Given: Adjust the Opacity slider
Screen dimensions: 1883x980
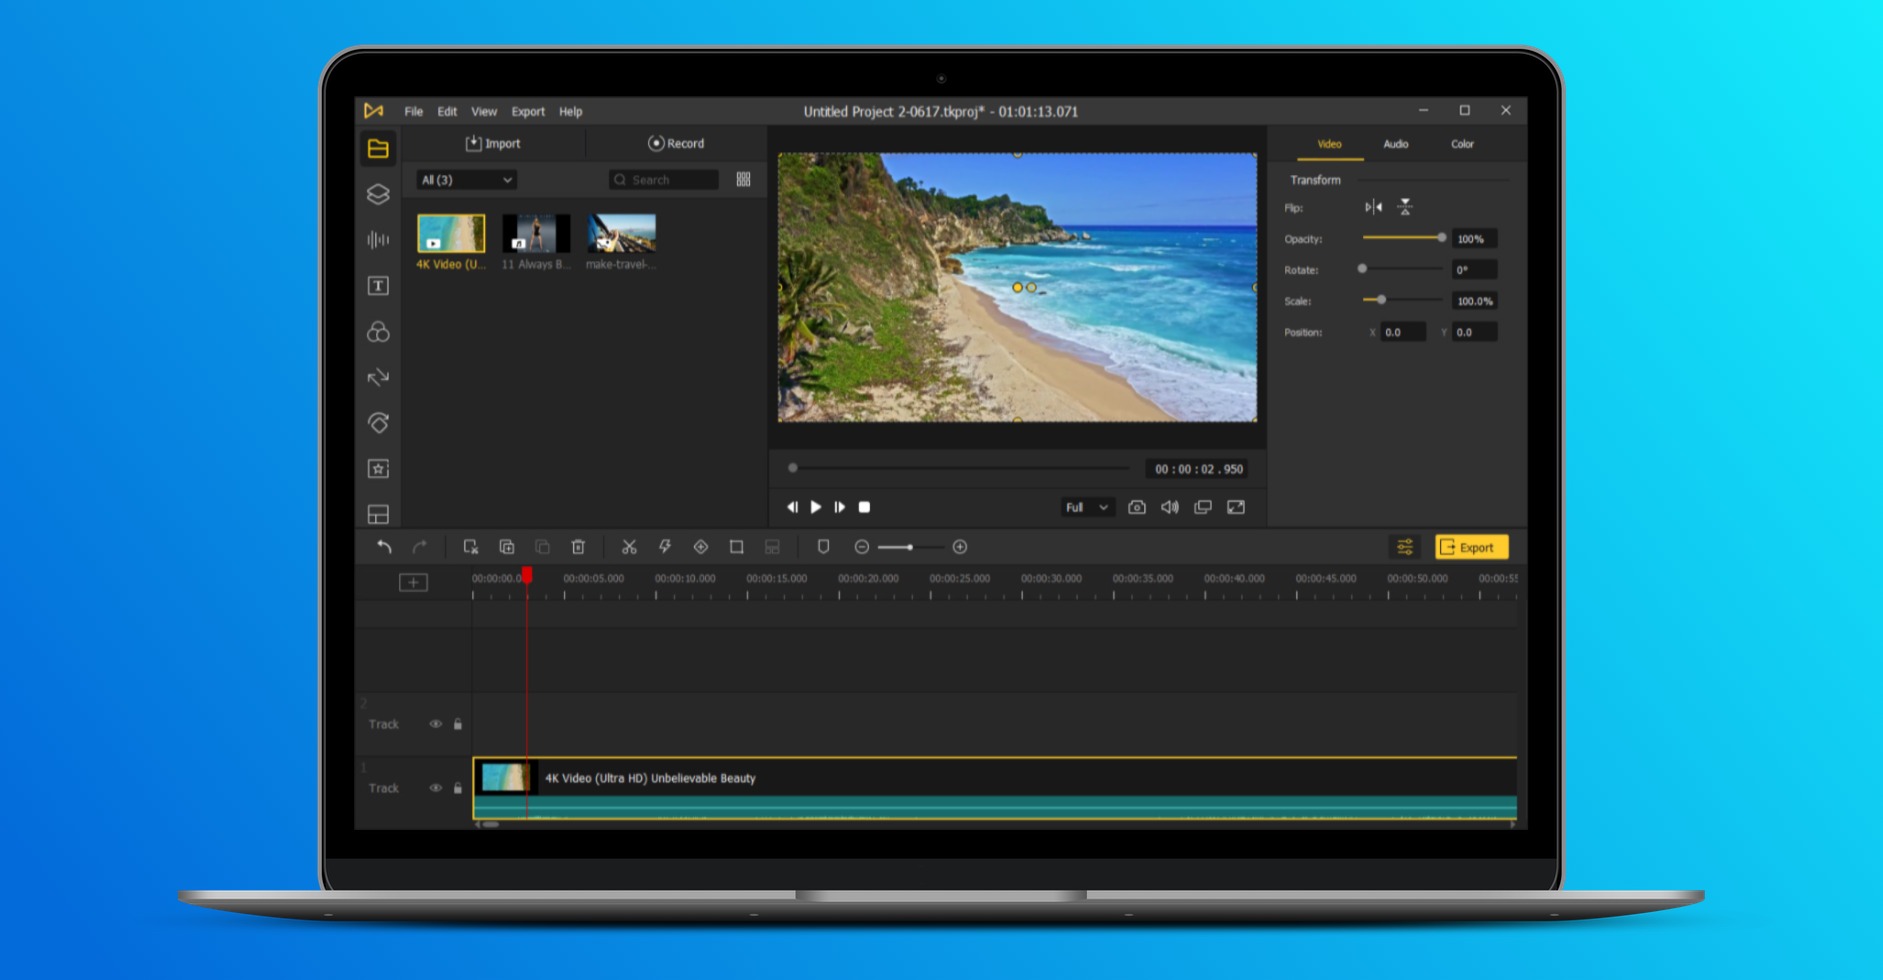Looking at the screenshot, I should [x=1441, y=238].
